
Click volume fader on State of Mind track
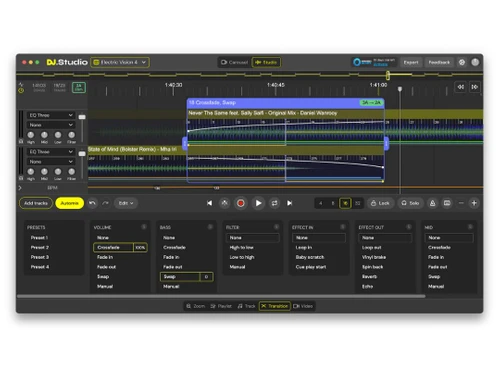[x=82, y=154]
